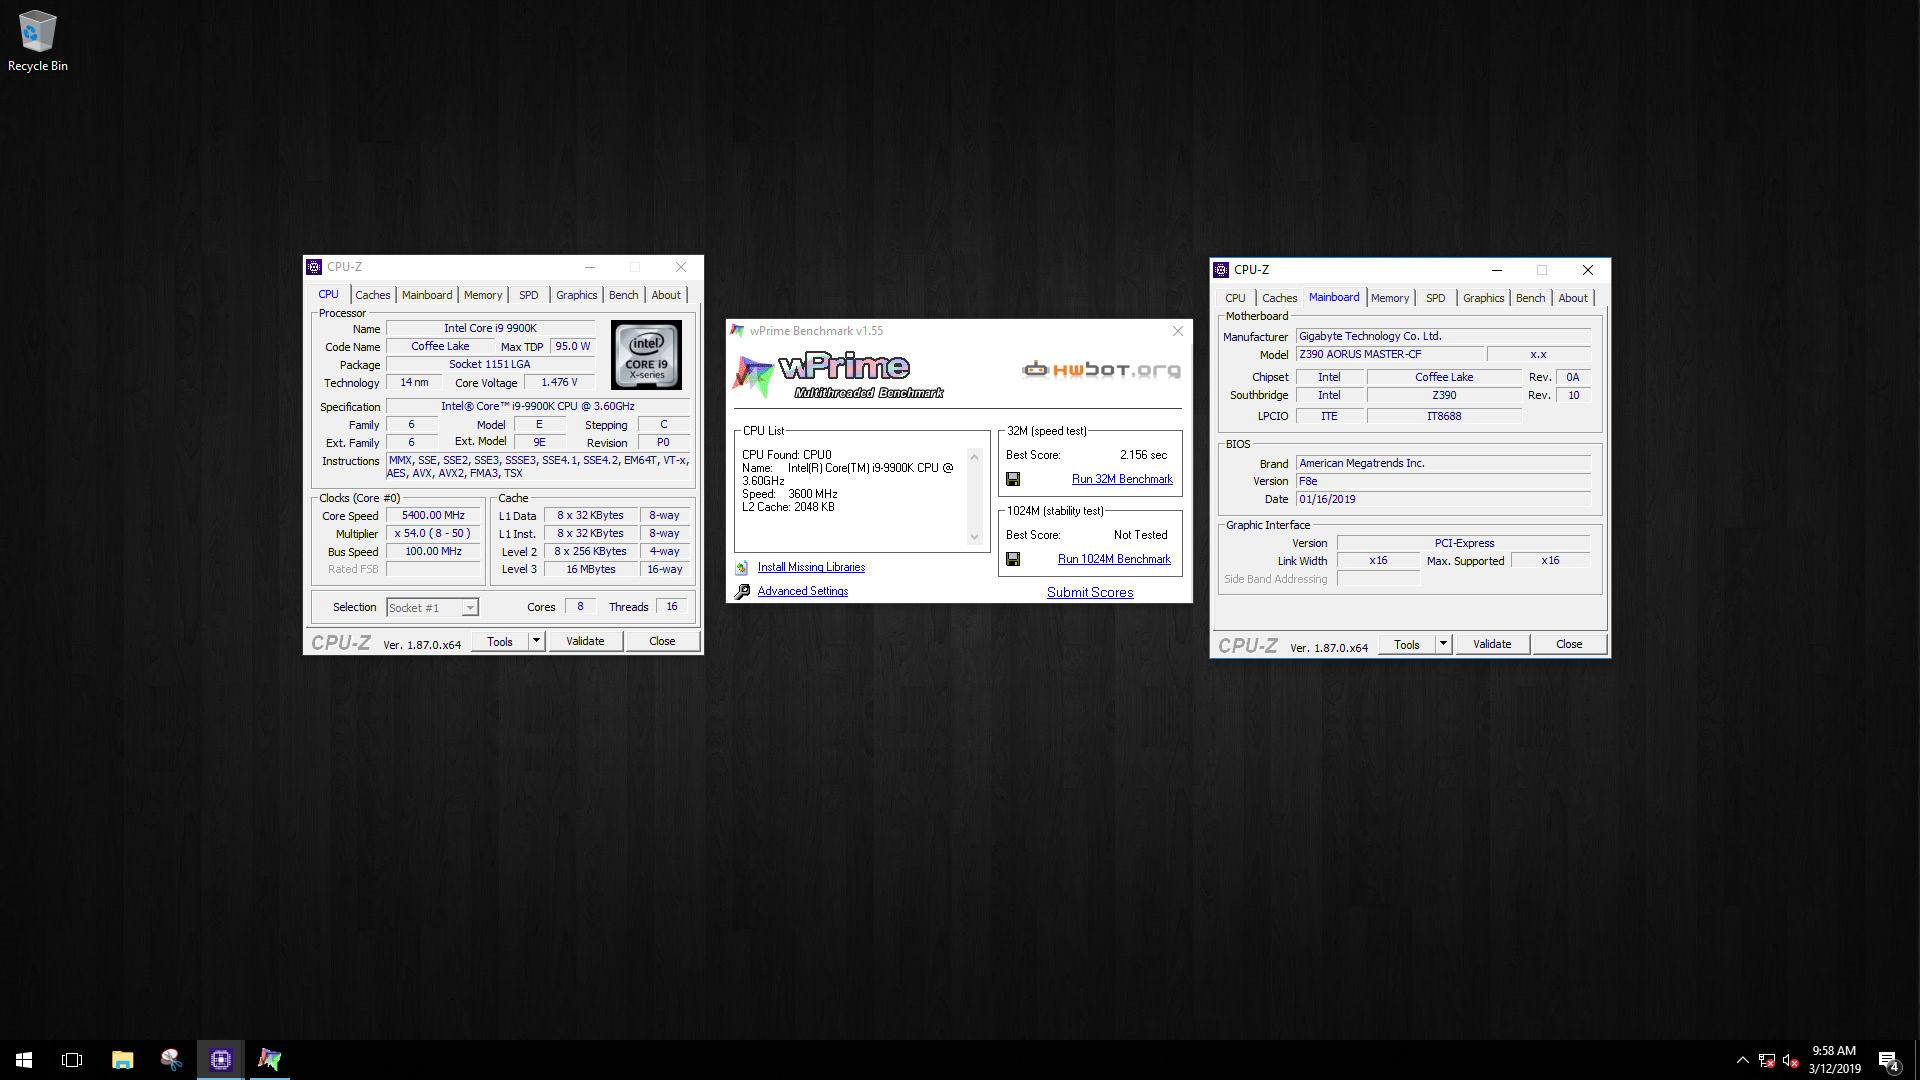
Task: Show hidden system tray icons chevron
Action: tap(1742, 1060)
